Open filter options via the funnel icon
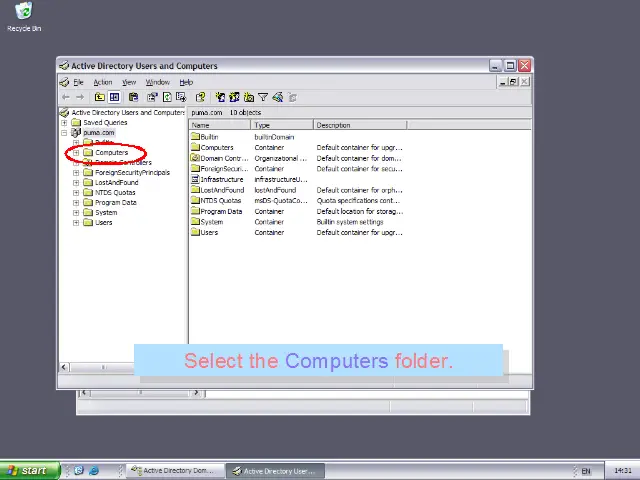This screenshot has width=640, height=480. [263, 97]
